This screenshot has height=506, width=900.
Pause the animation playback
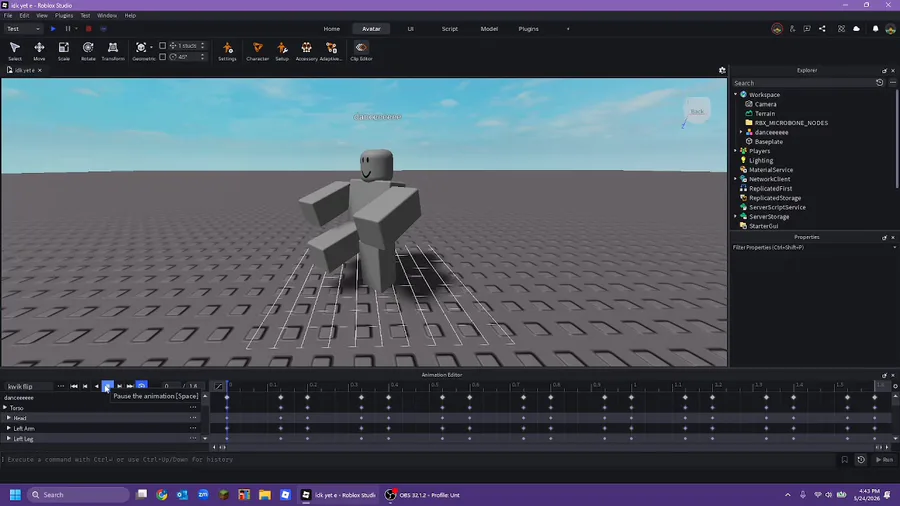(107, 386)
